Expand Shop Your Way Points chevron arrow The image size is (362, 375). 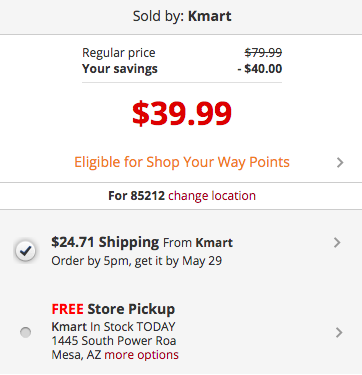(340, 162)
